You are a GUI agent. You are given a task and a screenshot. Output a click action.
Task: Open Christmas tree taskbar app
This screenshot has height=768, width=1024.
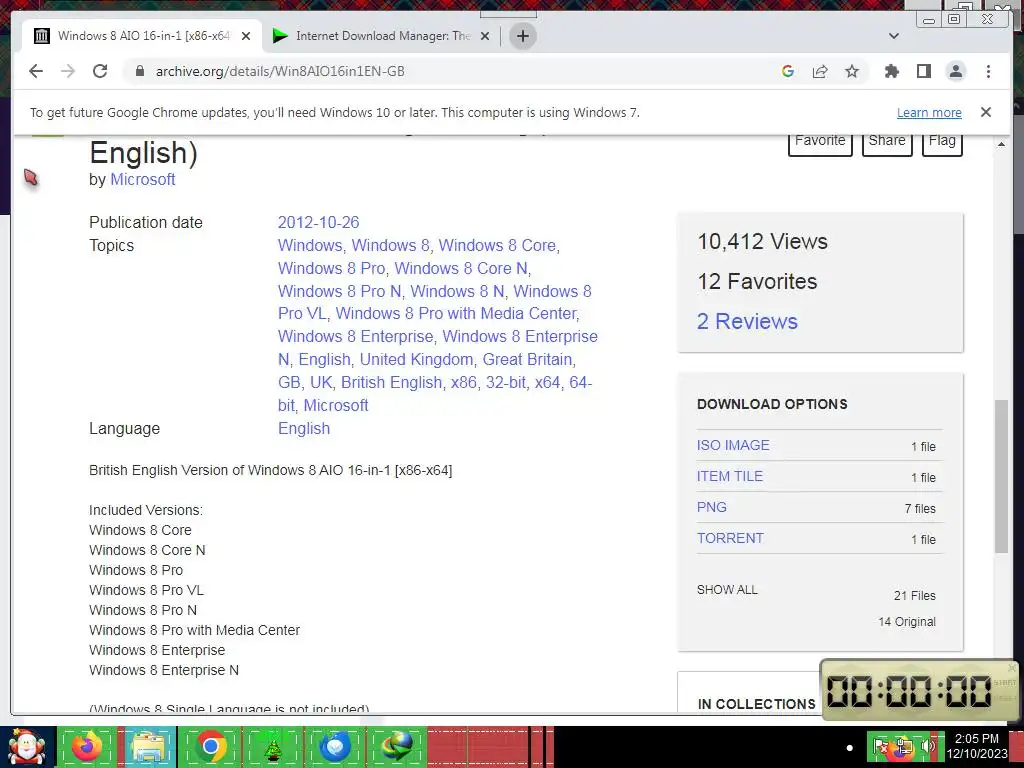272,748
